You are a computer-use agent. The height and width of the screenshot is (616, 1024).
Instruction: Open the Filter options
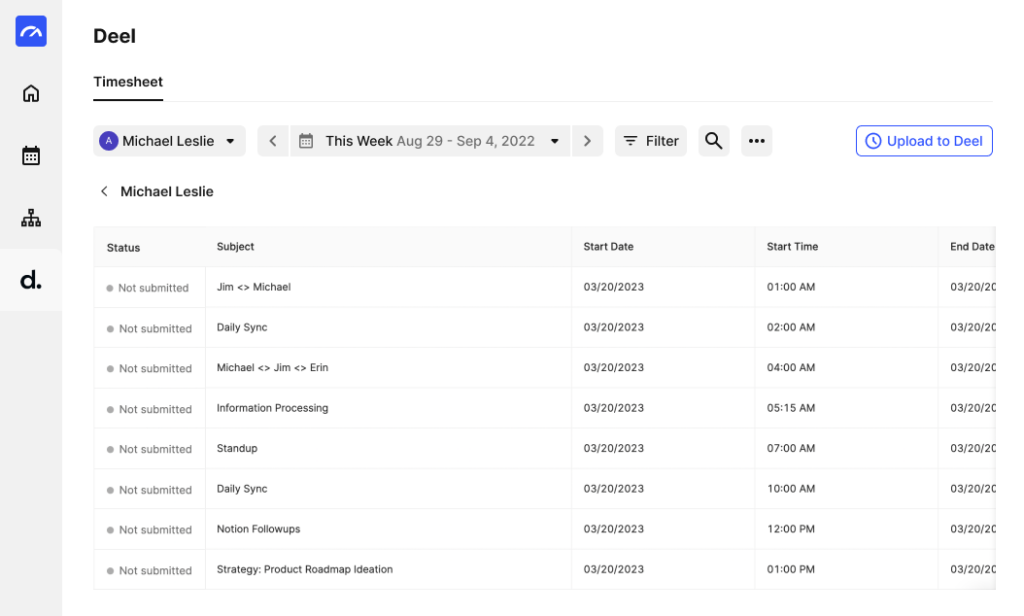tap(651, 141)
